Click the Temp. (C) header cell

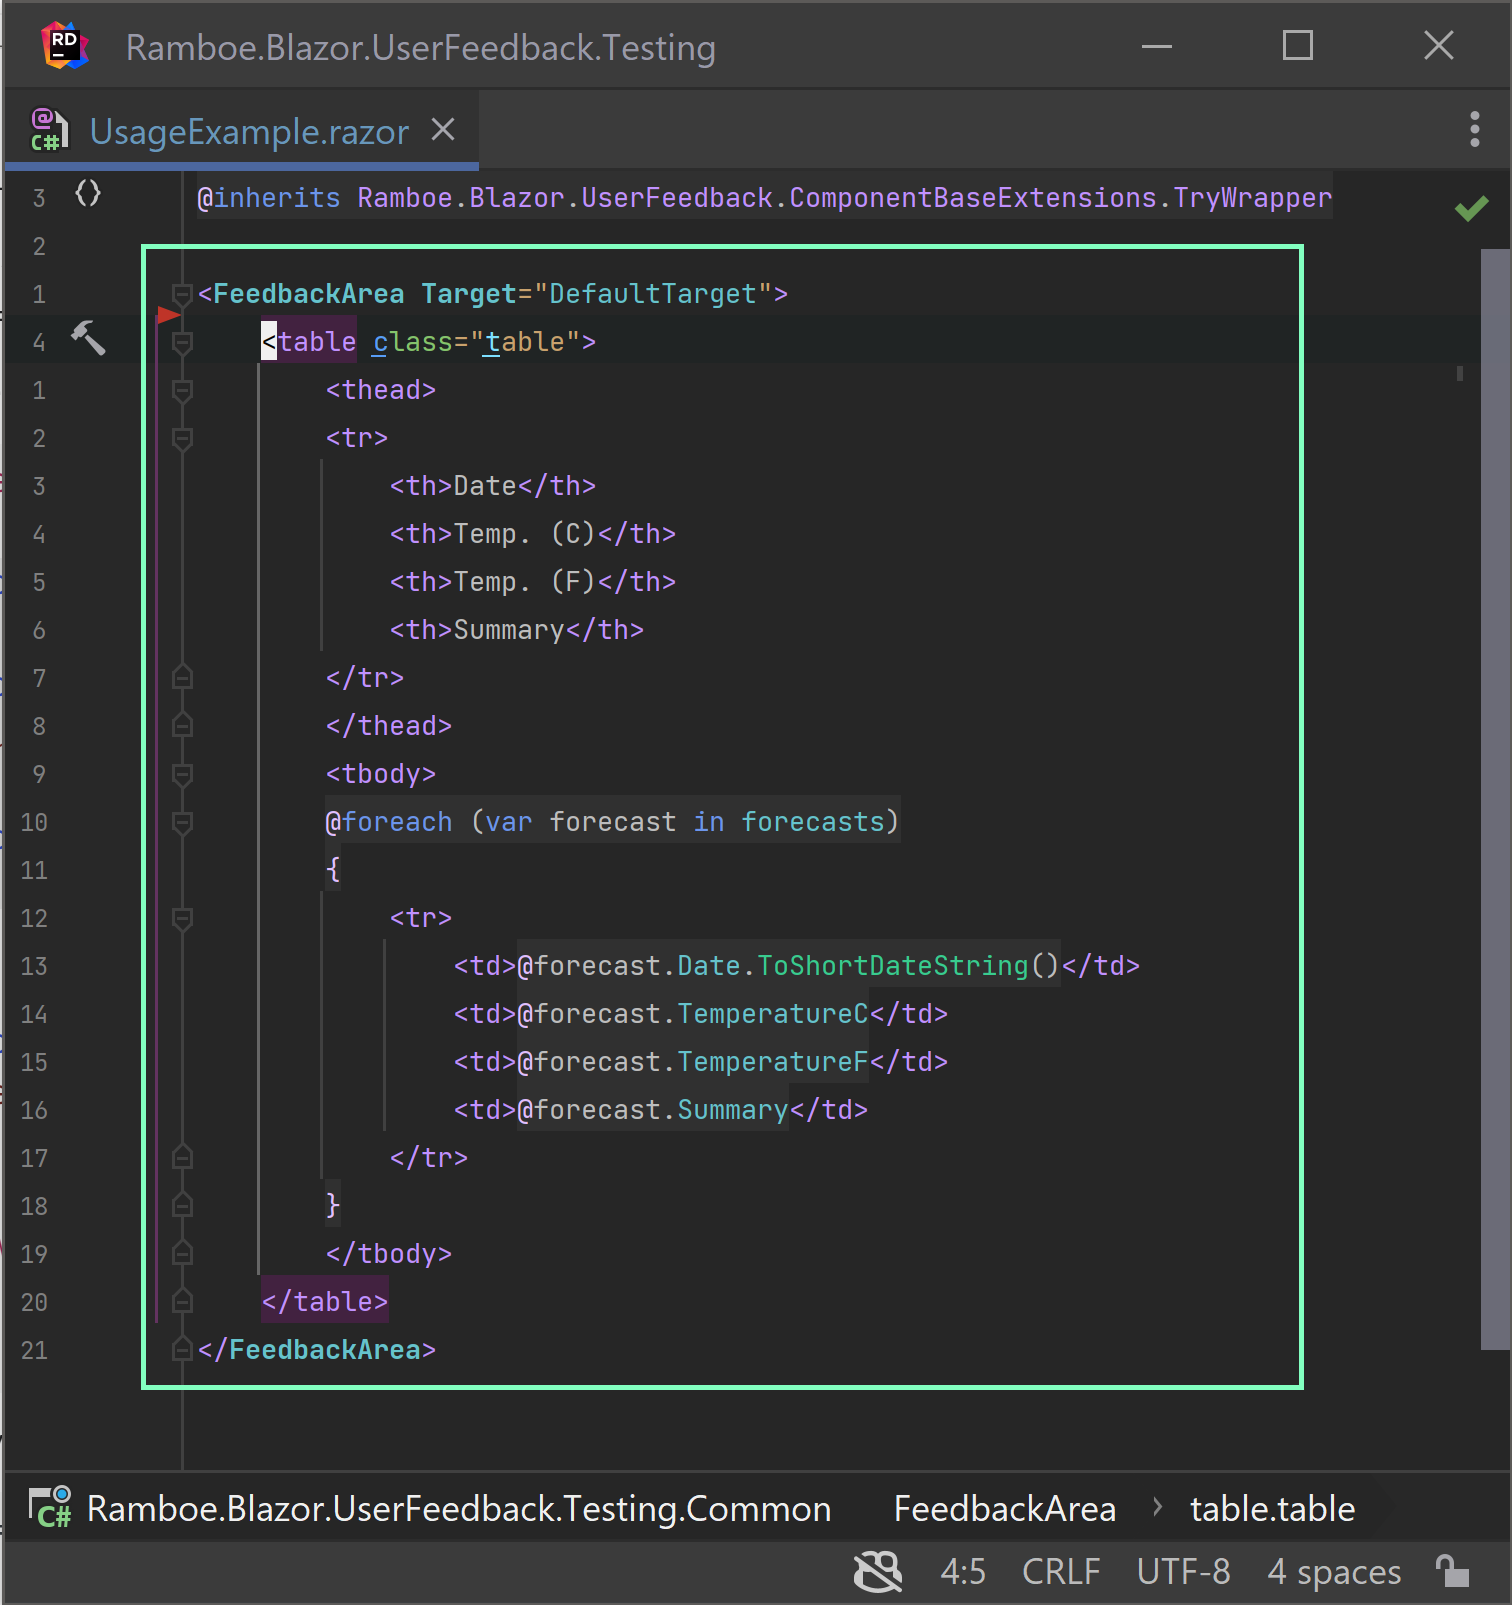point(533,534)
